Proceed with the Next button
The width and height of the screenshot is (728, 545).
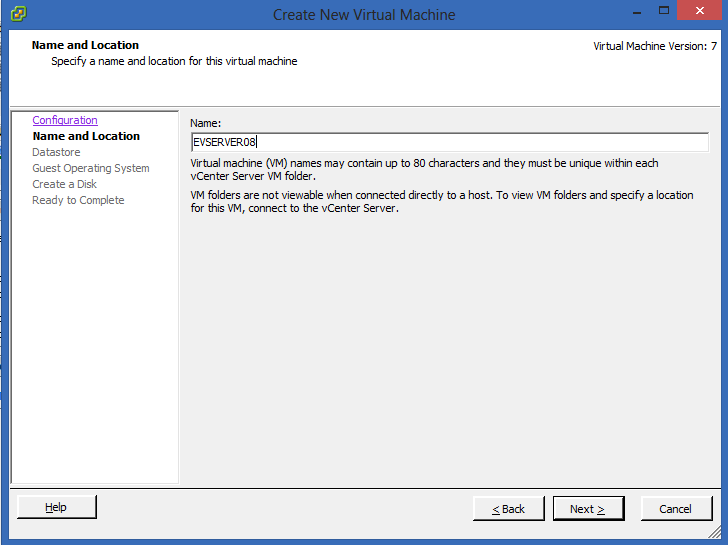click(588, 509)
